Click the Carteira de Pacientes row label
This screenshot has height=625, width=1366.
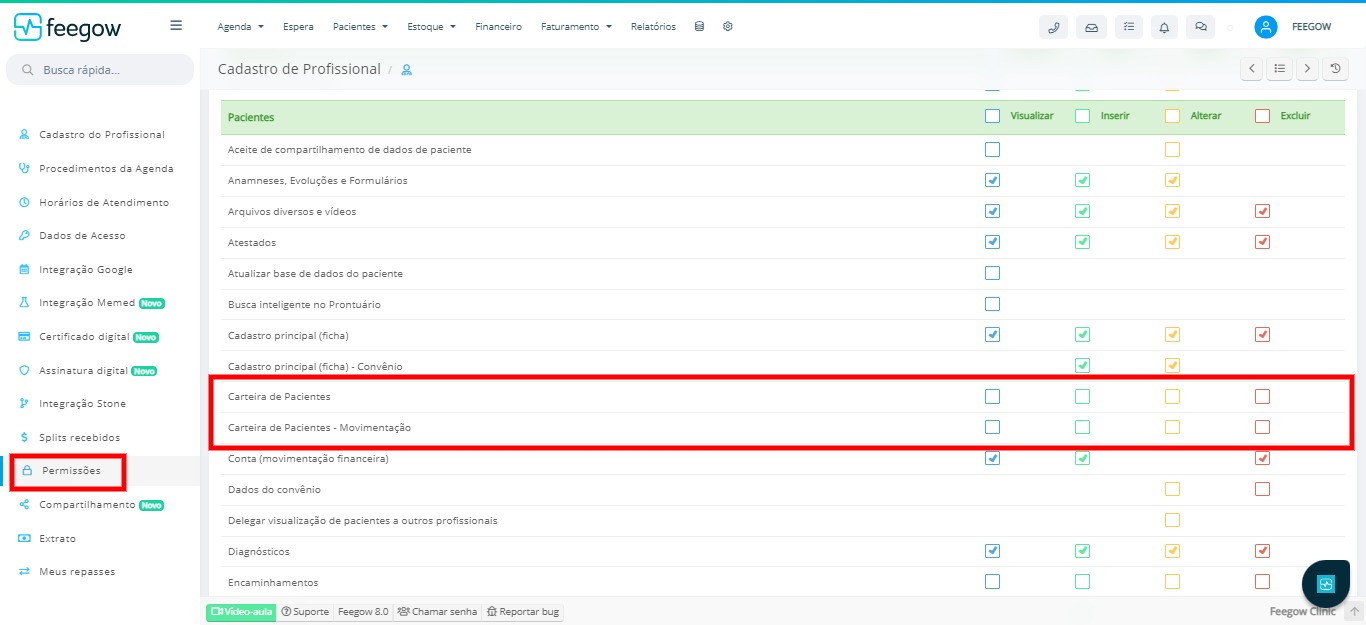(279, 397)
